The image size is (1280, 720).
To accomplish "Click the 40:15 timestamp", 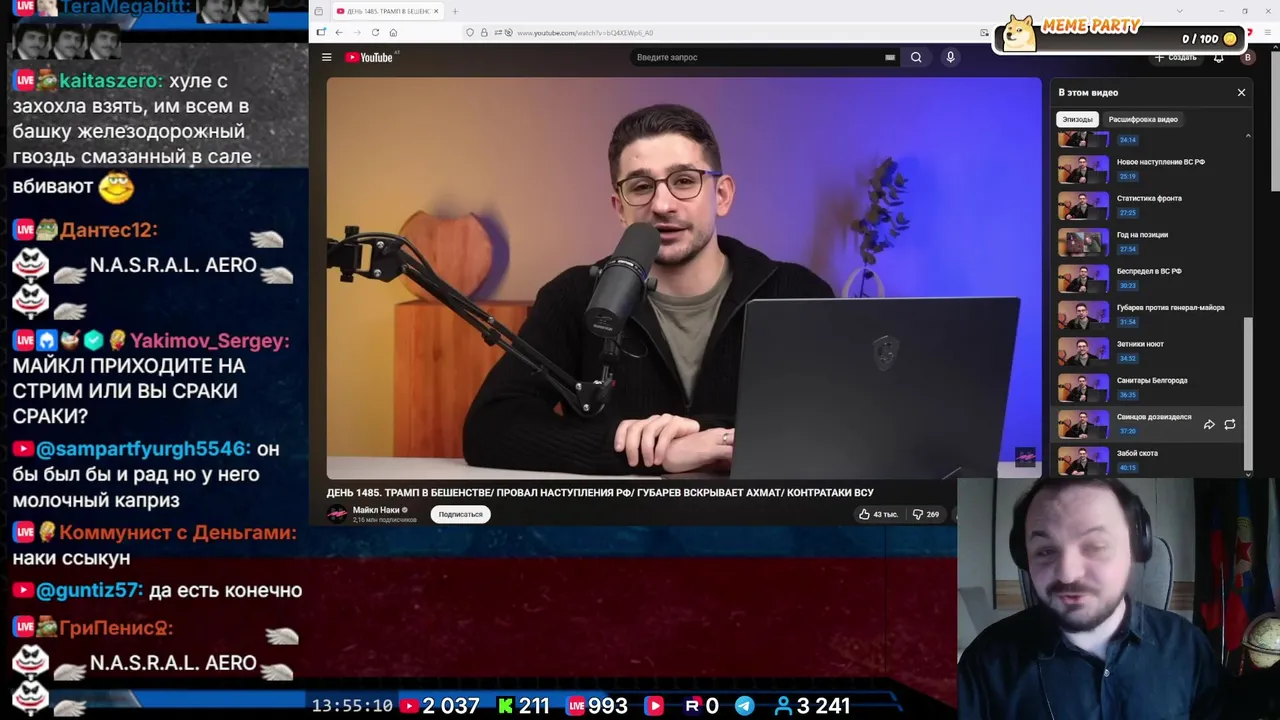I will point(1128,468).
